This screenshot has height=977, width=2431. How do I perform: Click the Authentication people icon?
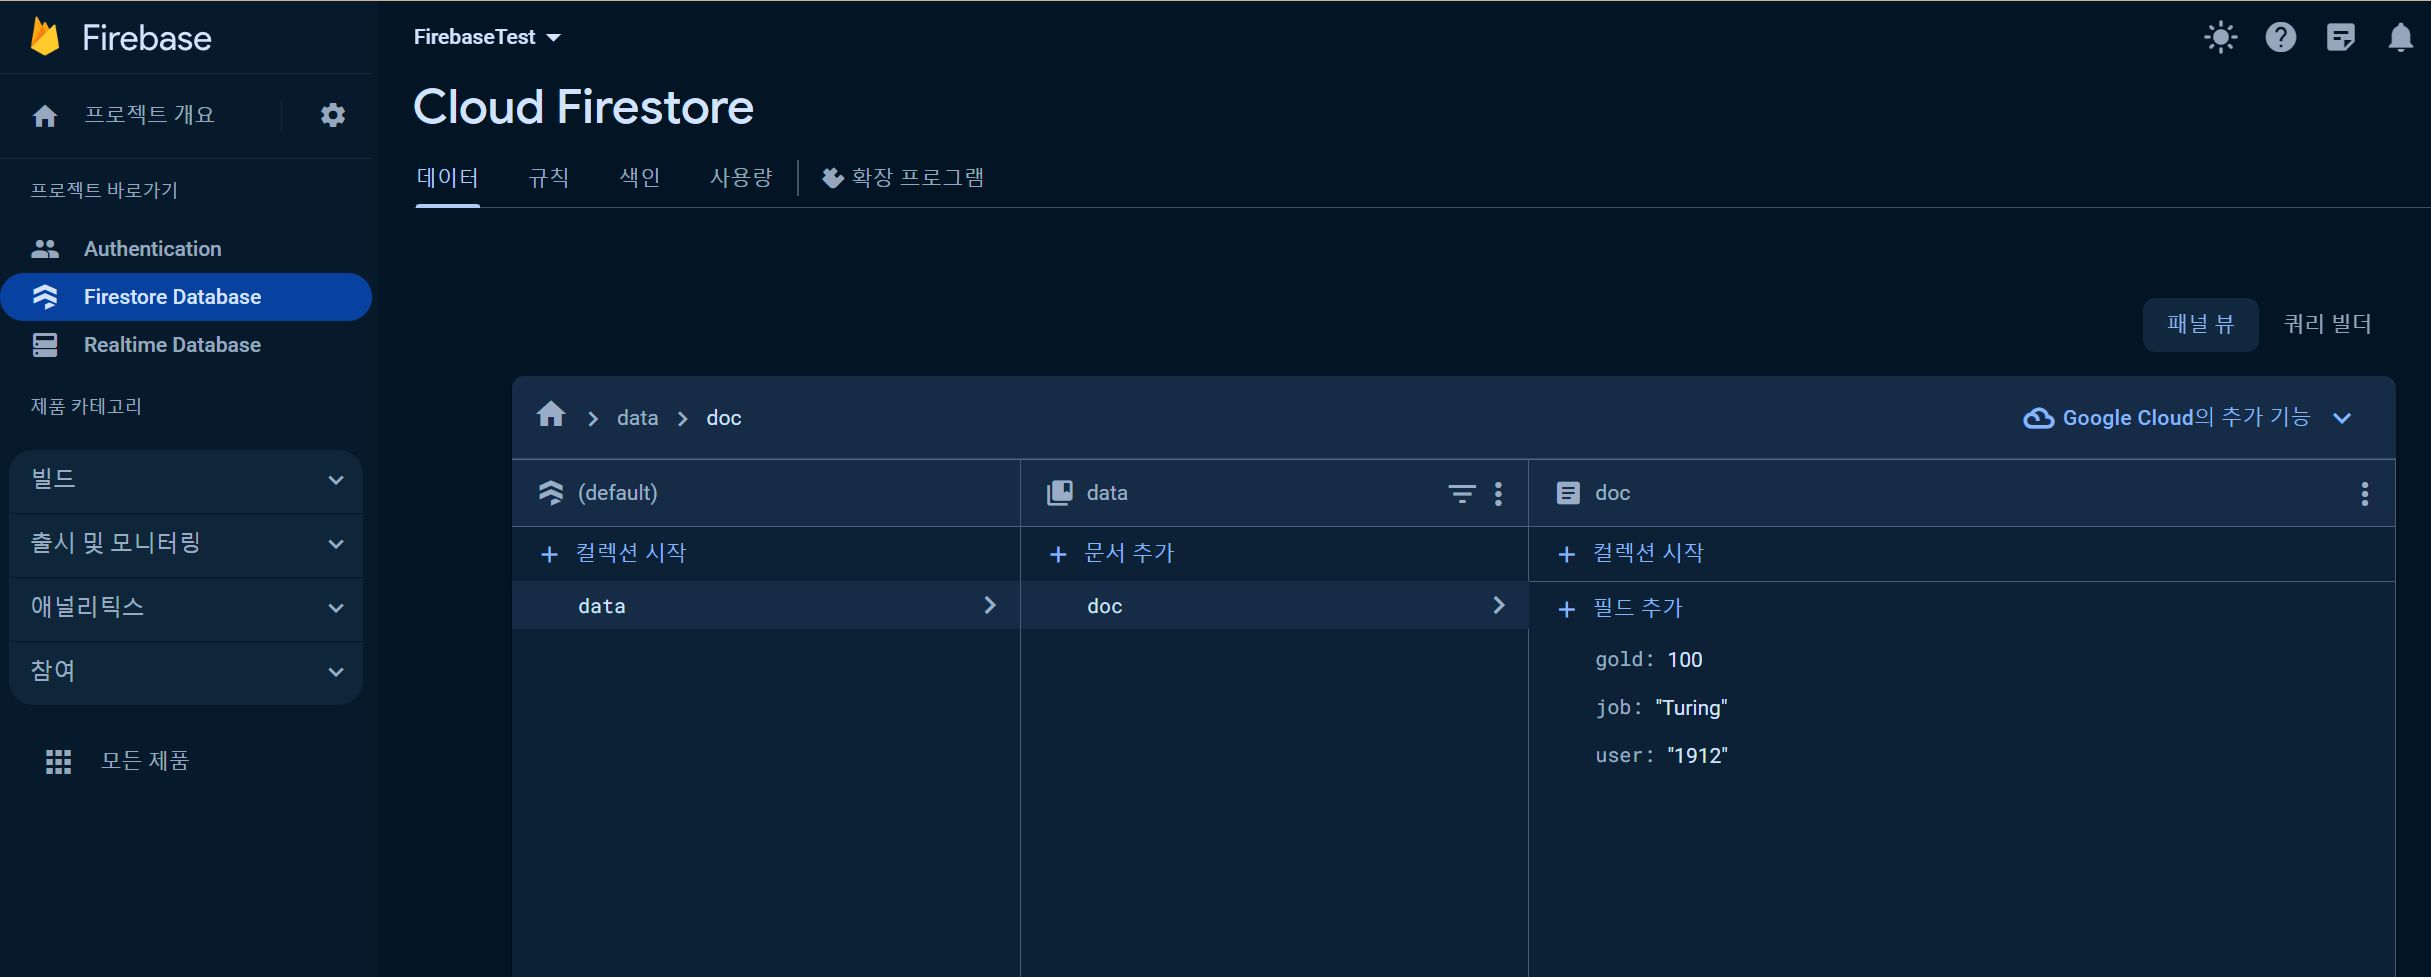45,249
